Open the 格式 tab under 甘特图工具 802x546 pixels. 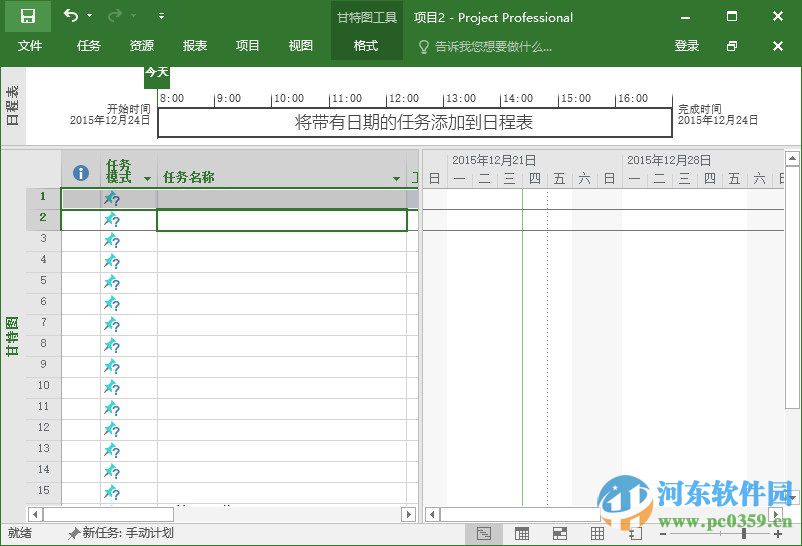click(x=366, y=46)
